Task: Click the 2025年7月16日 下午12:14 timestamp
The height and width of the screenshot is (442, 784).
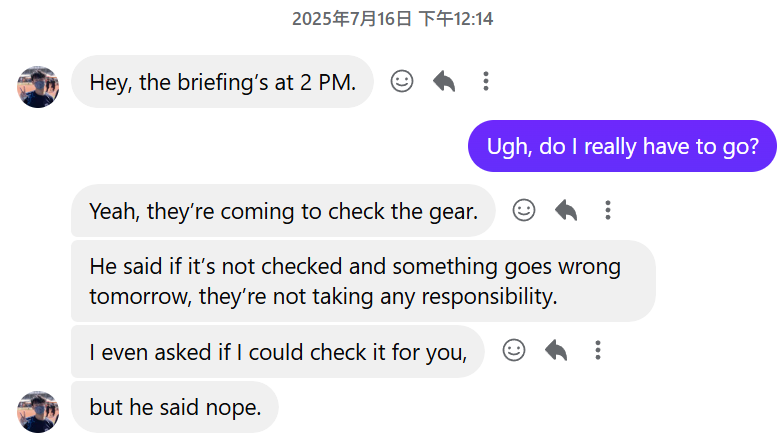Action: 392,19
